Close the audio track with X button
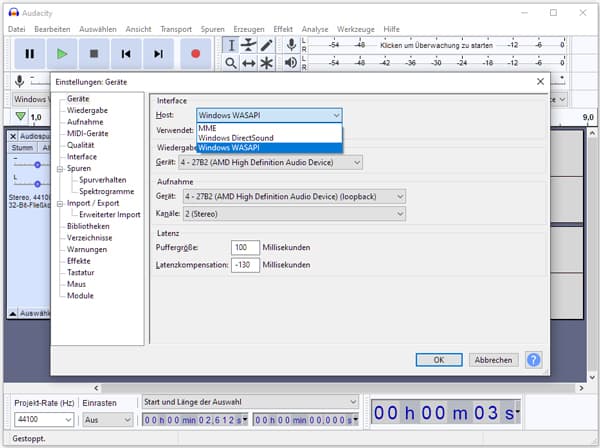 point(13,137)
